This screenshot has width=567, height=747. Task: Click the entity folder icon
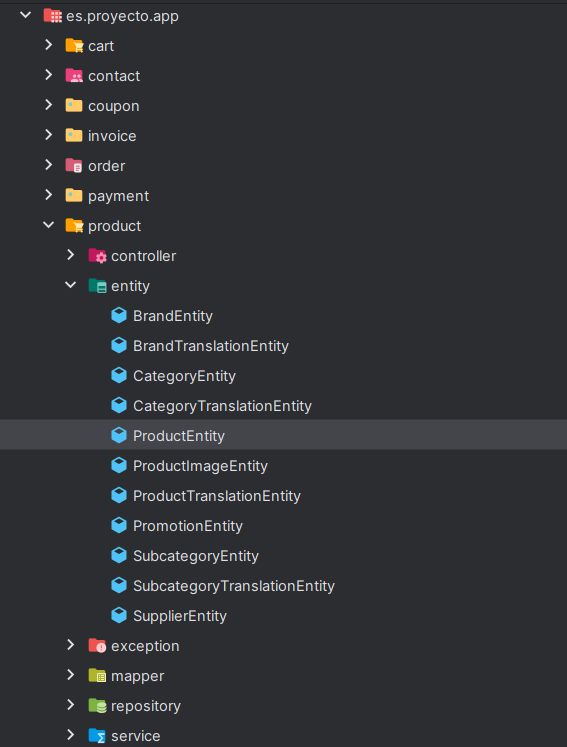coord(98,286)
